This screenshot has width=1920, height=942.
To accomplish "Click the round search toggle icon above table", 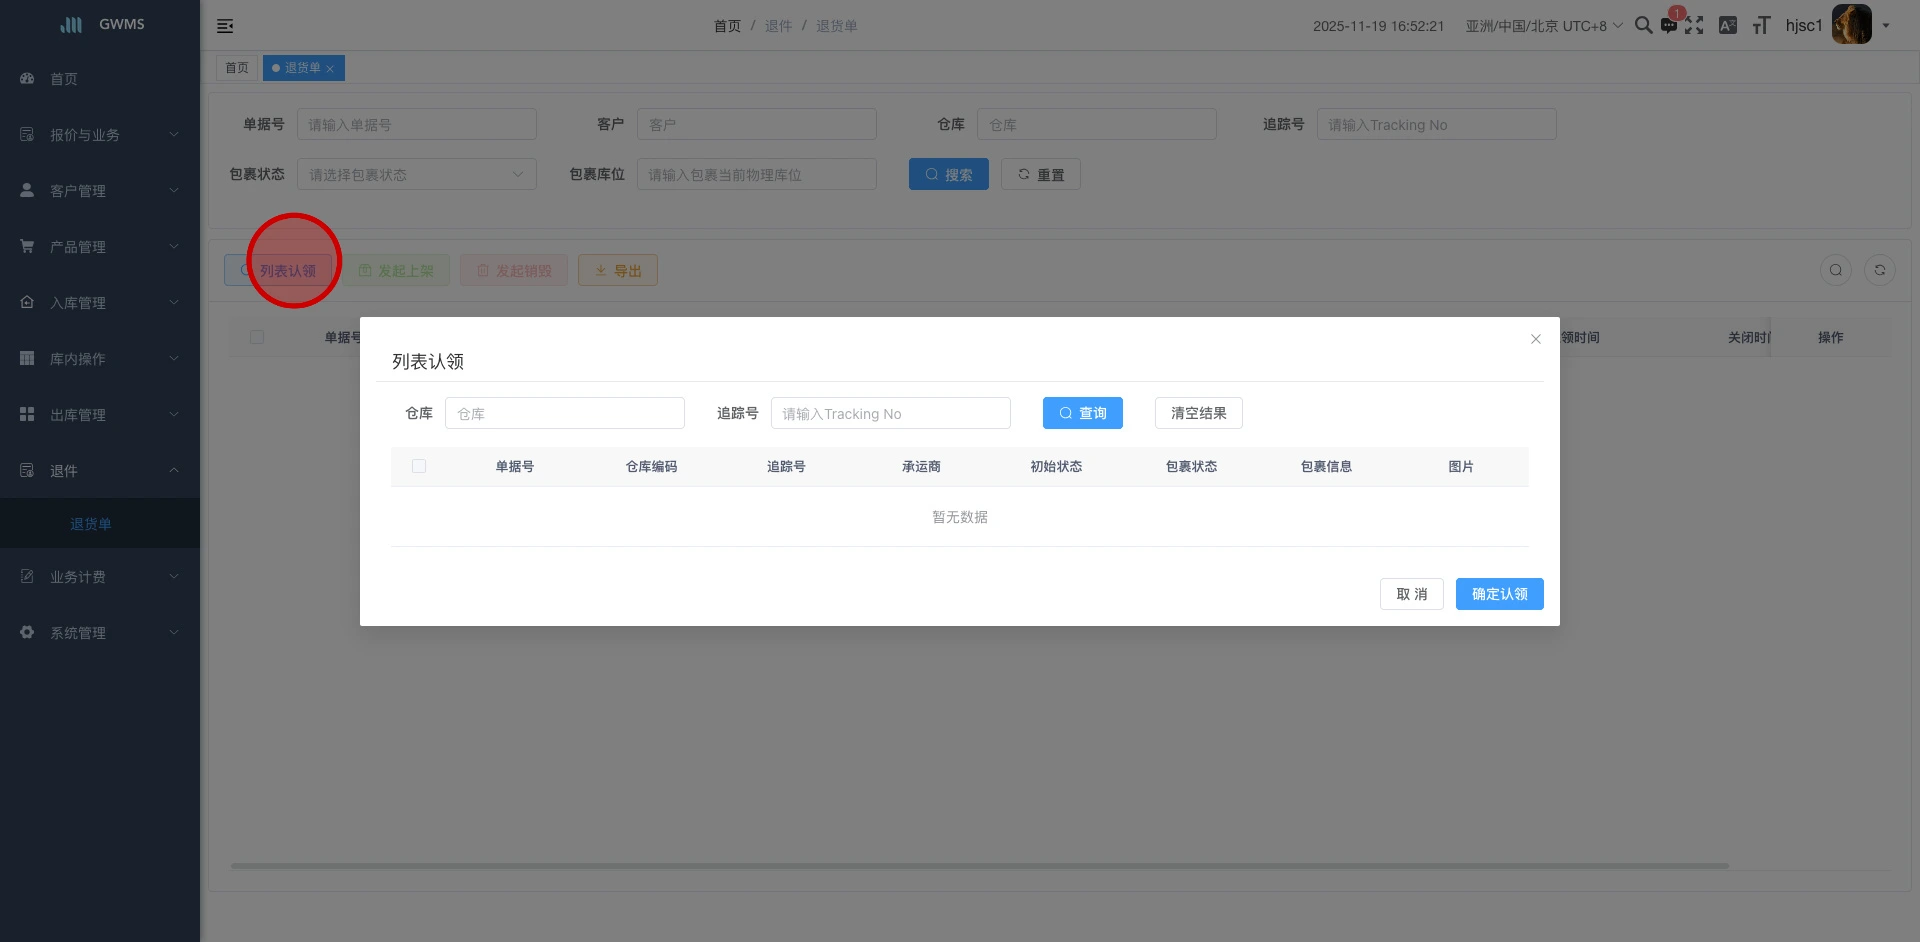I will click(x=1835, y=270).
